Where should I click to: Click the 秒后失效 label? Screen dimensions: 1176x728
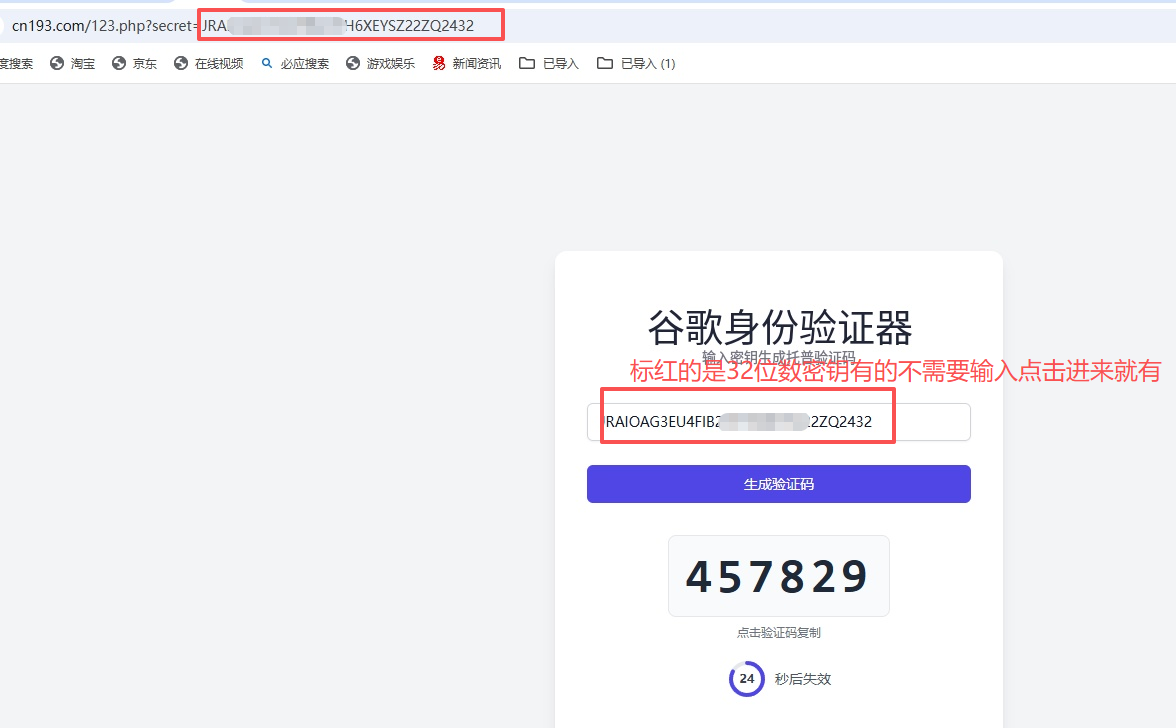coord(803,679)
